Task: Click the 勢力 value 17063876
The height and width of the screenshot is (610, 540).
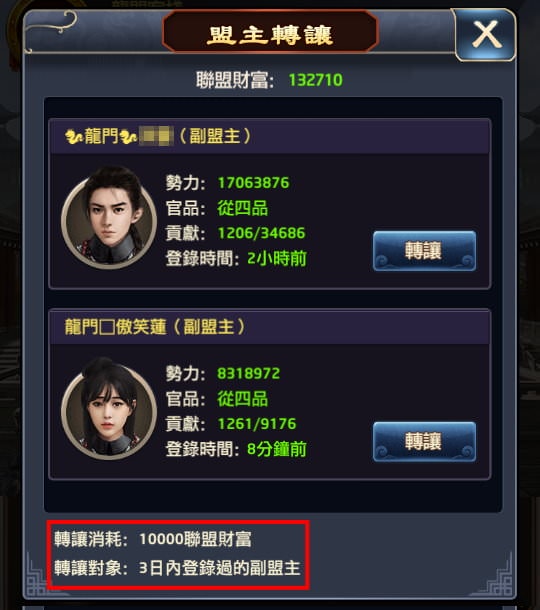Action: pos(253,183)
